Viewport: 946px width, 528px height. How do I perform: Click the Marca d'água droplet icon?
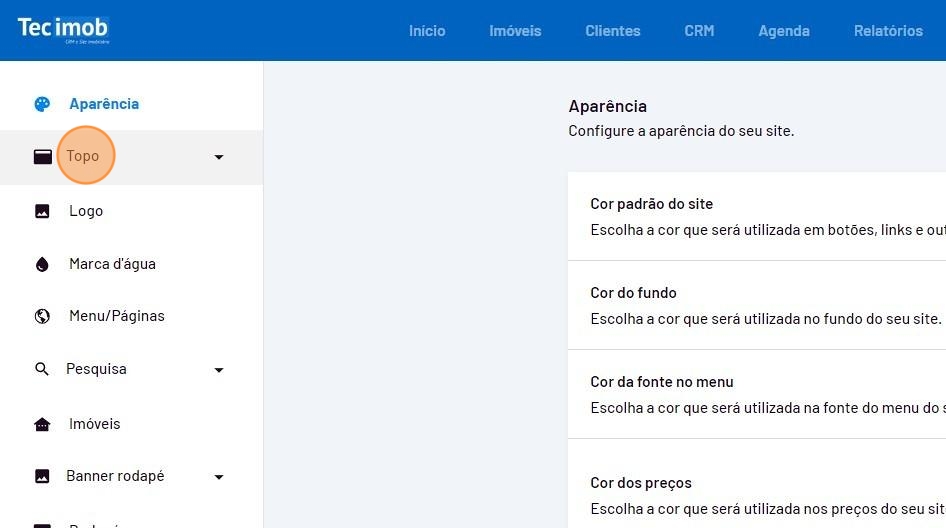pyautogui.click(x=42, y=264)
